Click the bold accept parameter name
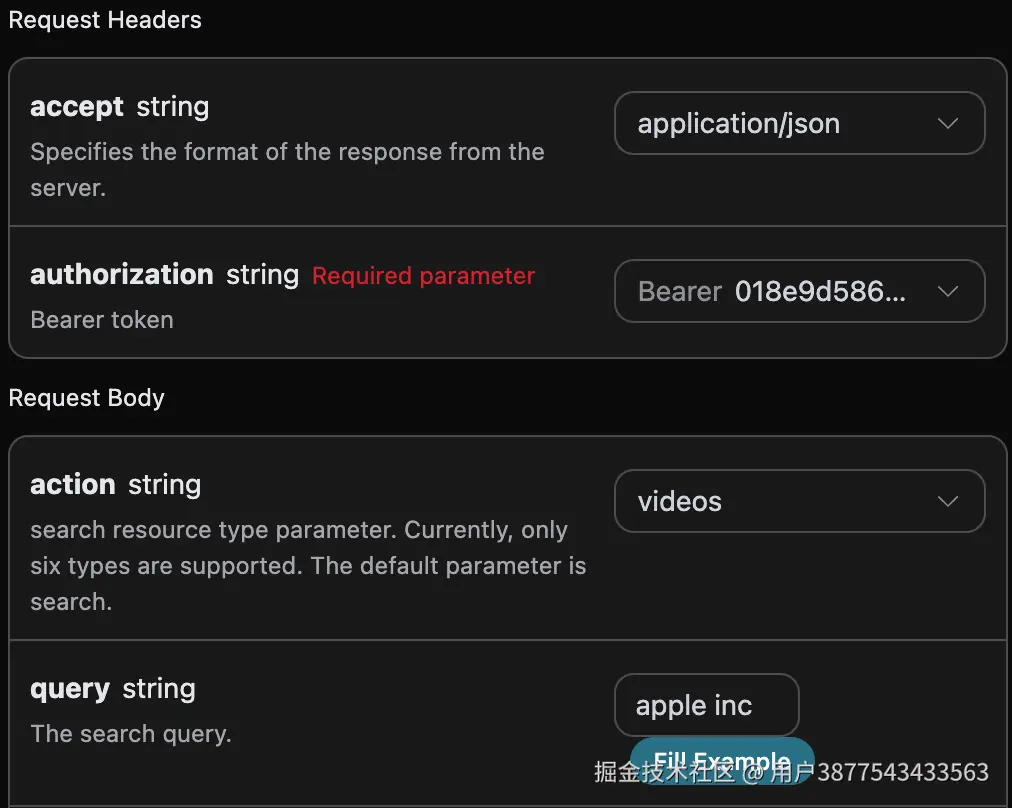1012x808 pixels. pyautogui.click(x=77, y=107)
